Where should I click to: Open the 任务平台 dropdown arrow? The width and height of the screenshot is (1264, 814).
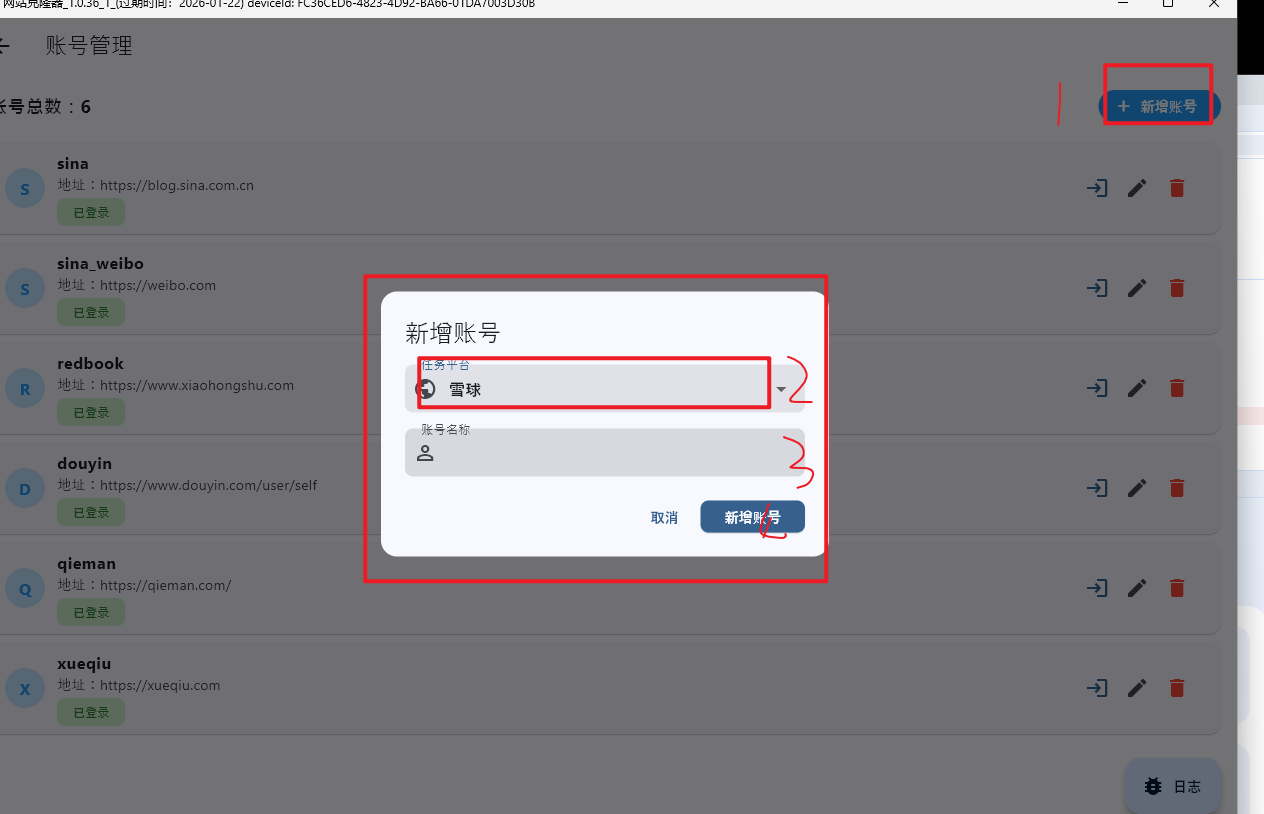pyautogui.click(x=782, y=390)
